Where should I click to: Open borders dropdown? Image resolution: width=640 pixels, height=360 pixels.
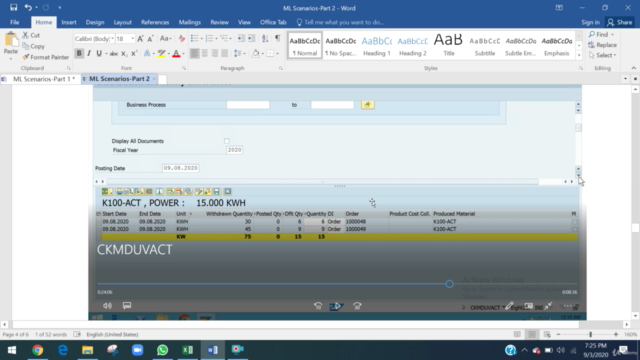(x=277, y=53)
